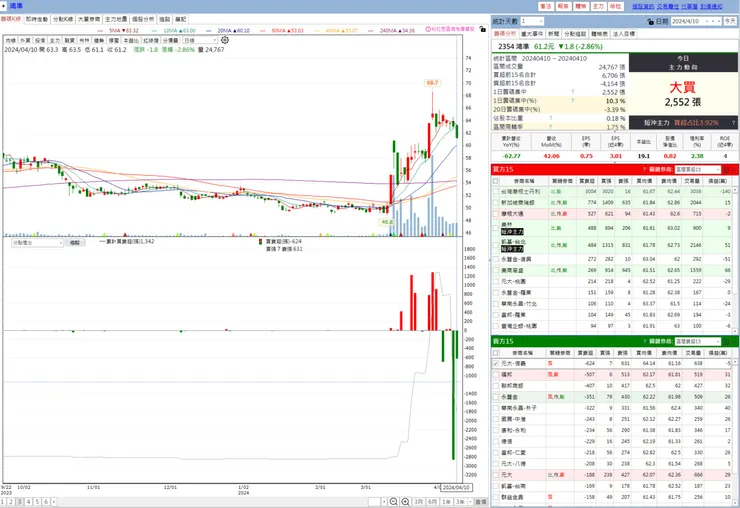Viewport: 740px width, 508px height.
Task: Open dropdown arrow next to 3年 range
Action: [469, 502]
